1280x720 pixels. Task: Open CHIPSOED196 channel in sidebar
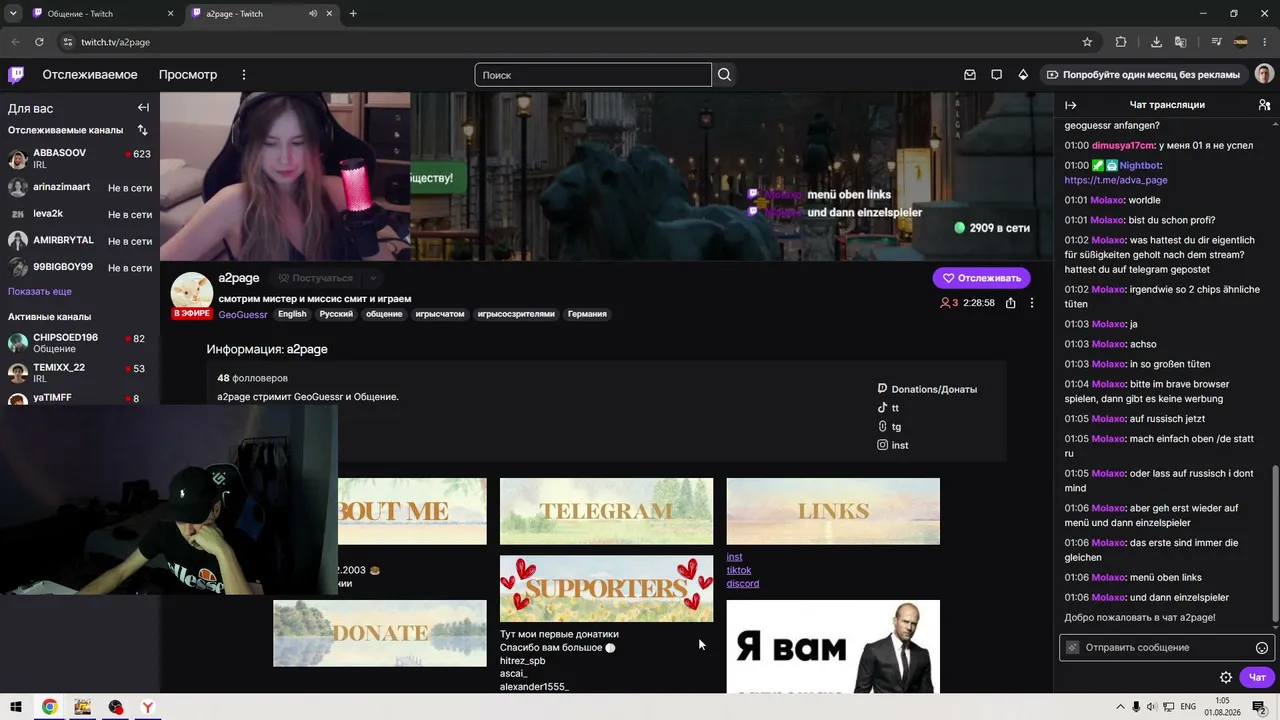(80, 344)
